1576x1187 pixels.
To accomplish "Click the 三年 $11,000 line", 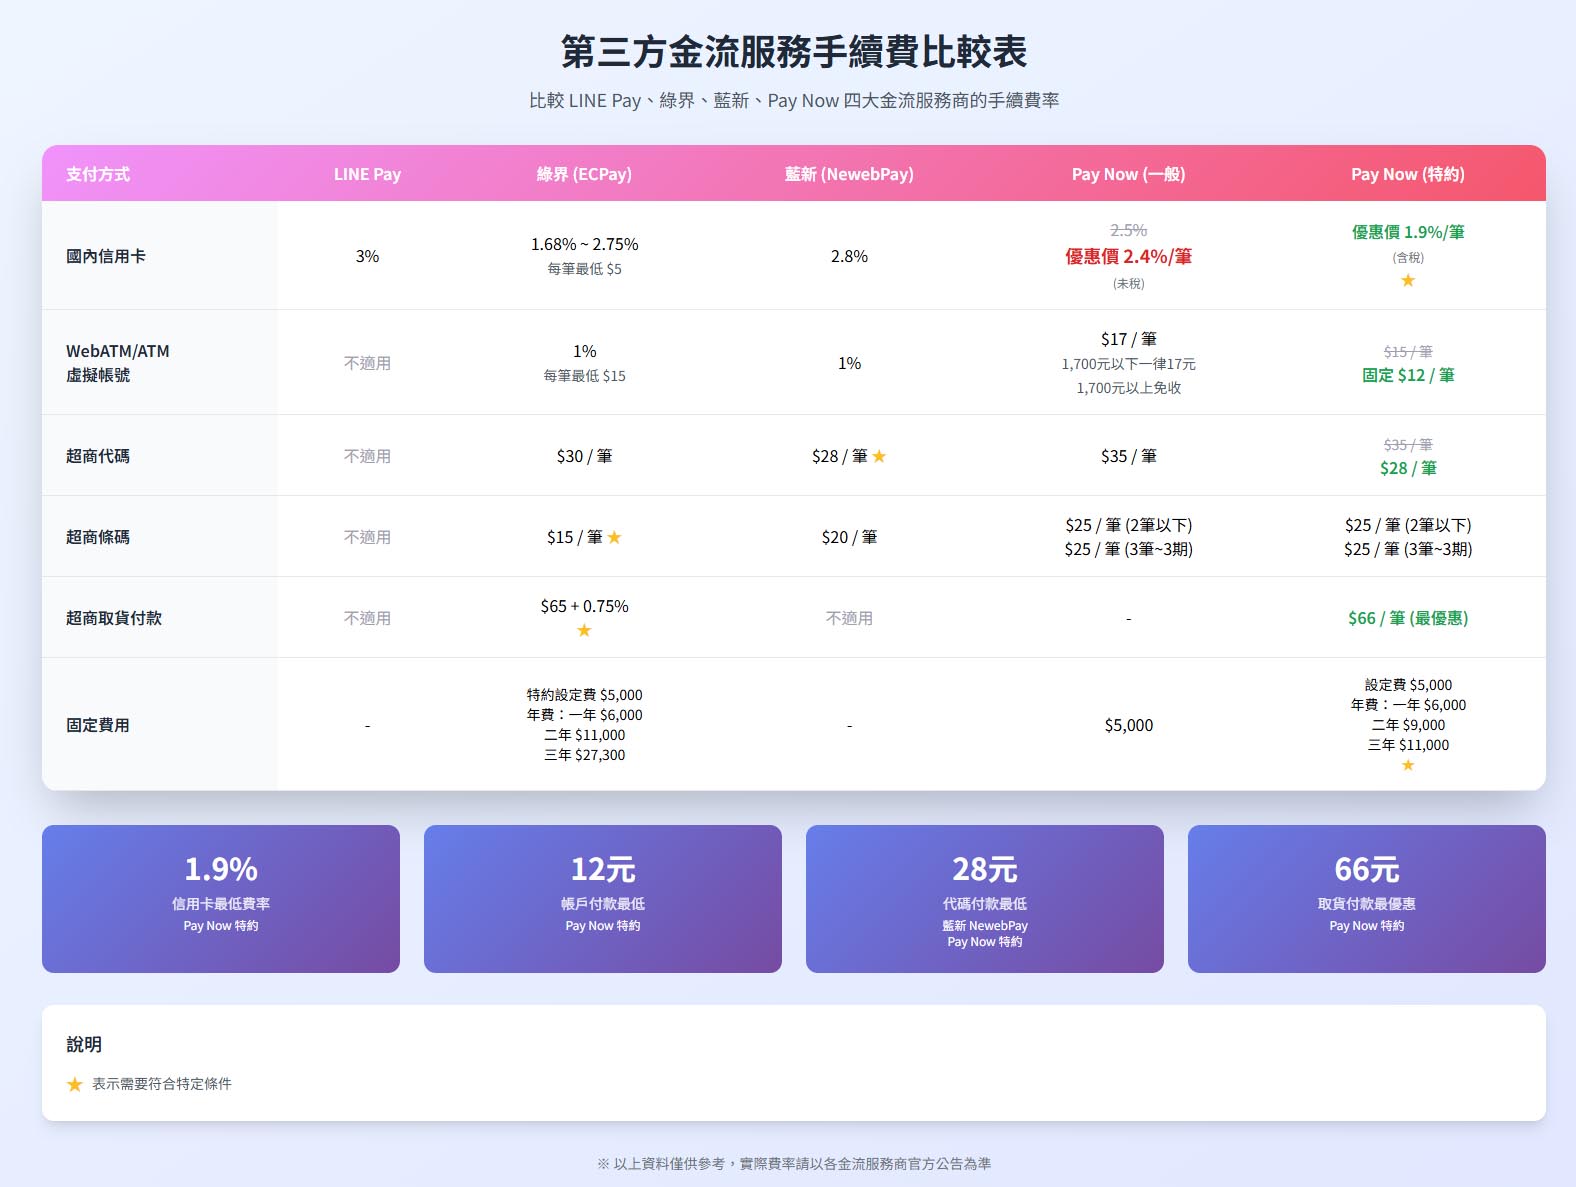I will (1408, 745).
